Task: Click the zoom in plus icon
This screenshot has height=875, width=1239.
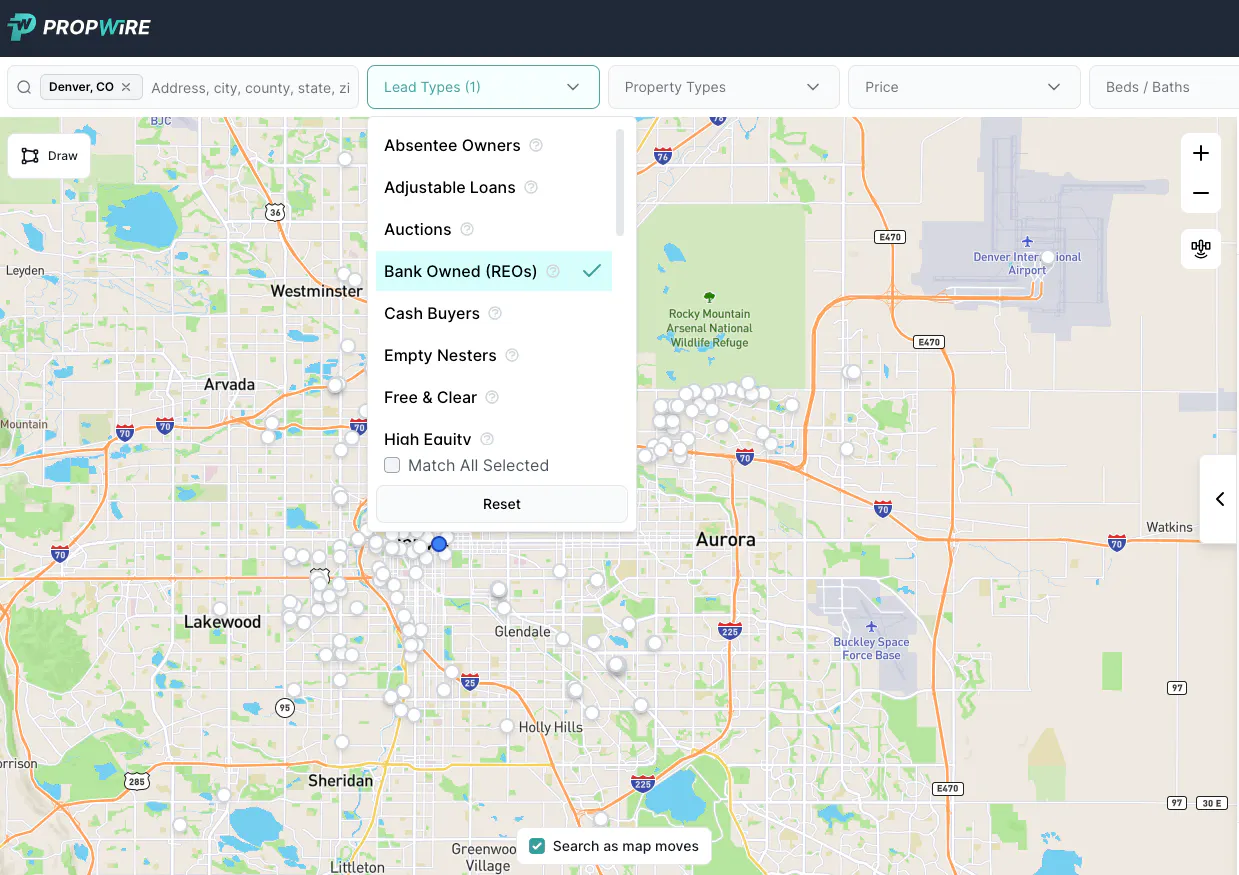Action: pos(1200,154)
